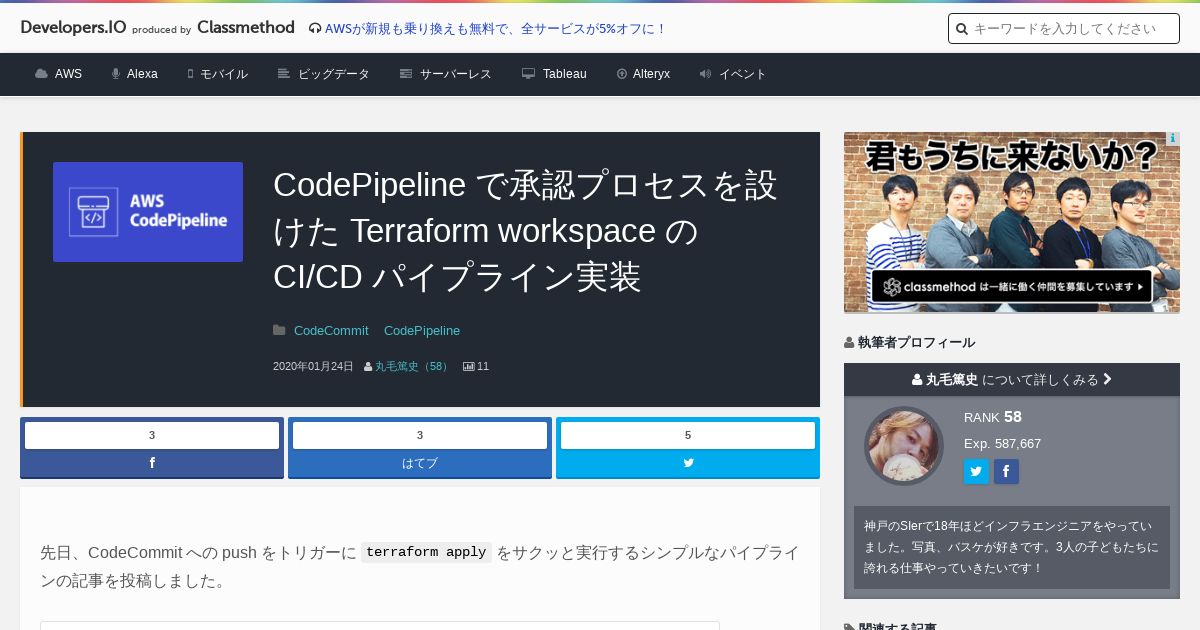Open the サーバーレス menu item
The image size is (1200, 630).
pyautogui.click(x=456, y=74)
